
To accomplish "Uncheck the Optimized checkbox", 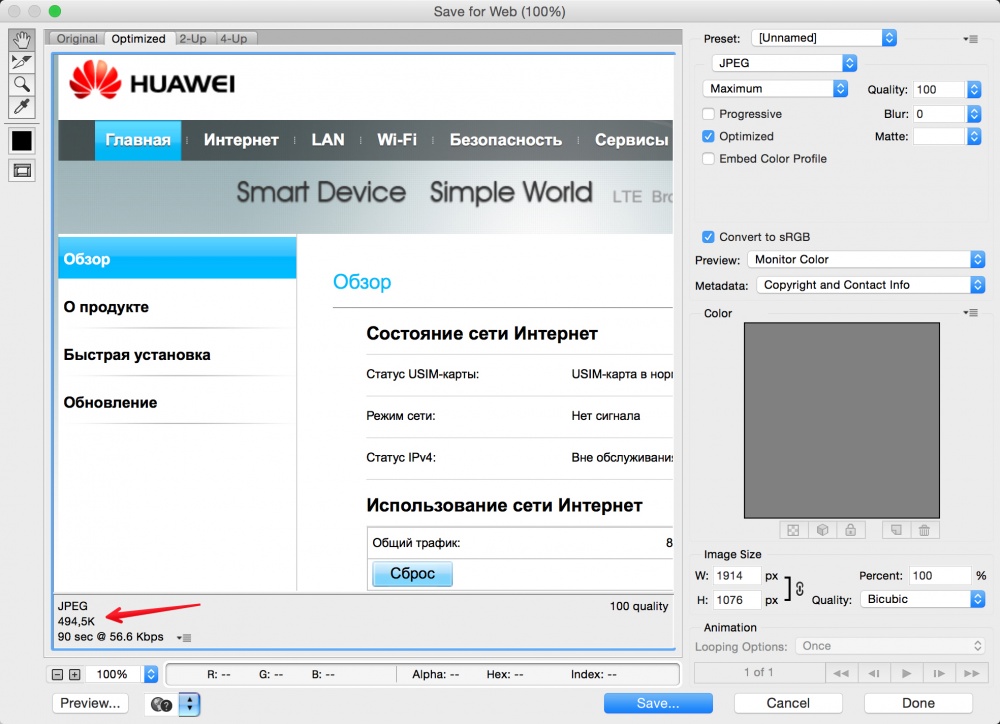I will pyautogui.click(x=708, y=137).
